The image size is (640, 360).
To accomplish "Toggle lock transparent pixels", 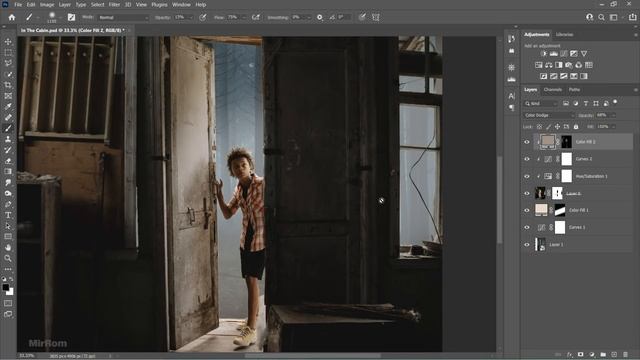I will (x=539, y=127).
